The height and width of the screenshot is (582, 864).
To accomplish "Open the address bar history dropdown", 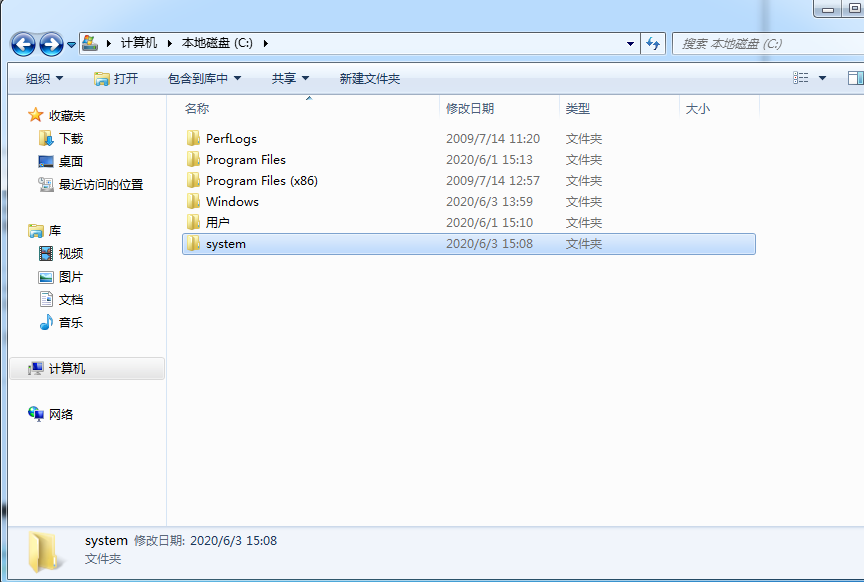I will click(x=630, y=44).
